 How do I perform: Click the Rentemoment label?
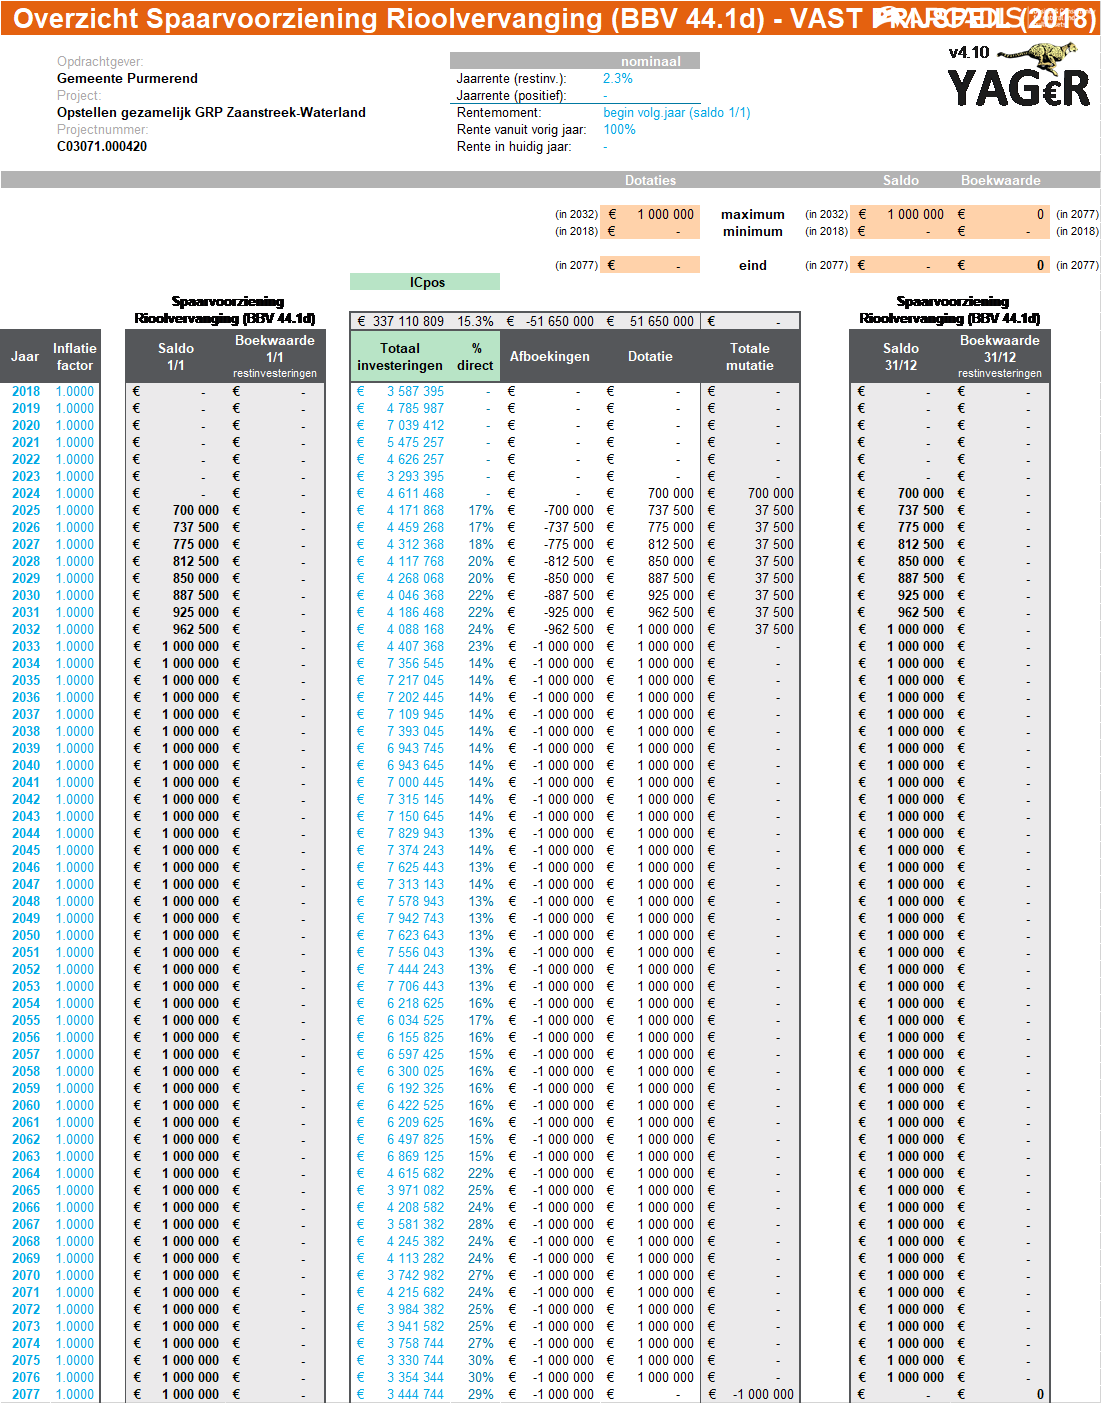499,112
